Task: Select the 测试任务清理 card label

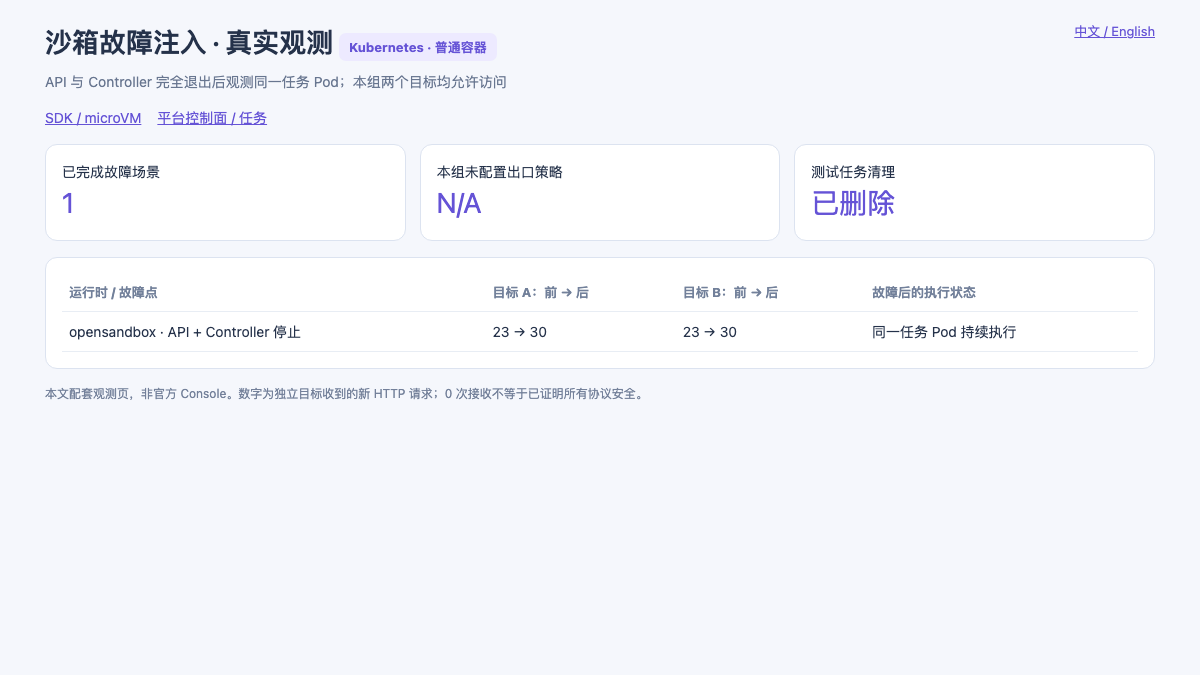Action: tap(853, 172)
